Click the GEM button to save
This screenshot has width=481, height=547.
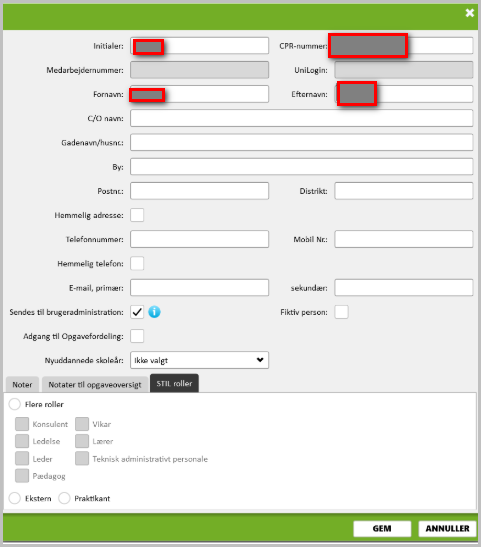382,529
